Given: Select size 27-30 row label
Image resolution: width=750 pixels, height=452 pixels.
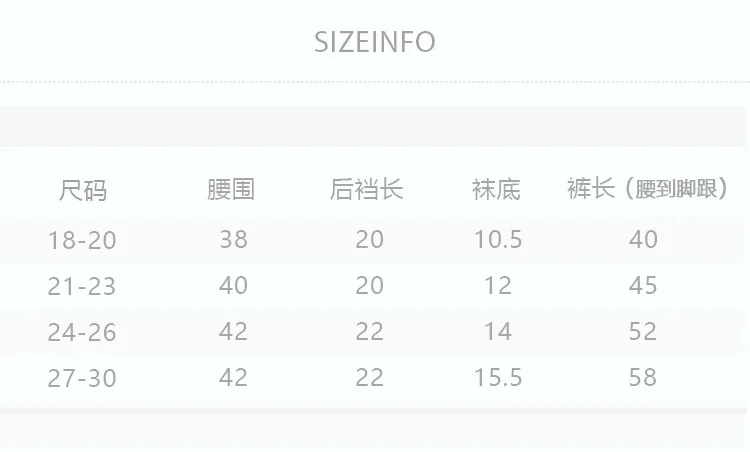Looking at the screenshot, I should click(x=82, y=378).
